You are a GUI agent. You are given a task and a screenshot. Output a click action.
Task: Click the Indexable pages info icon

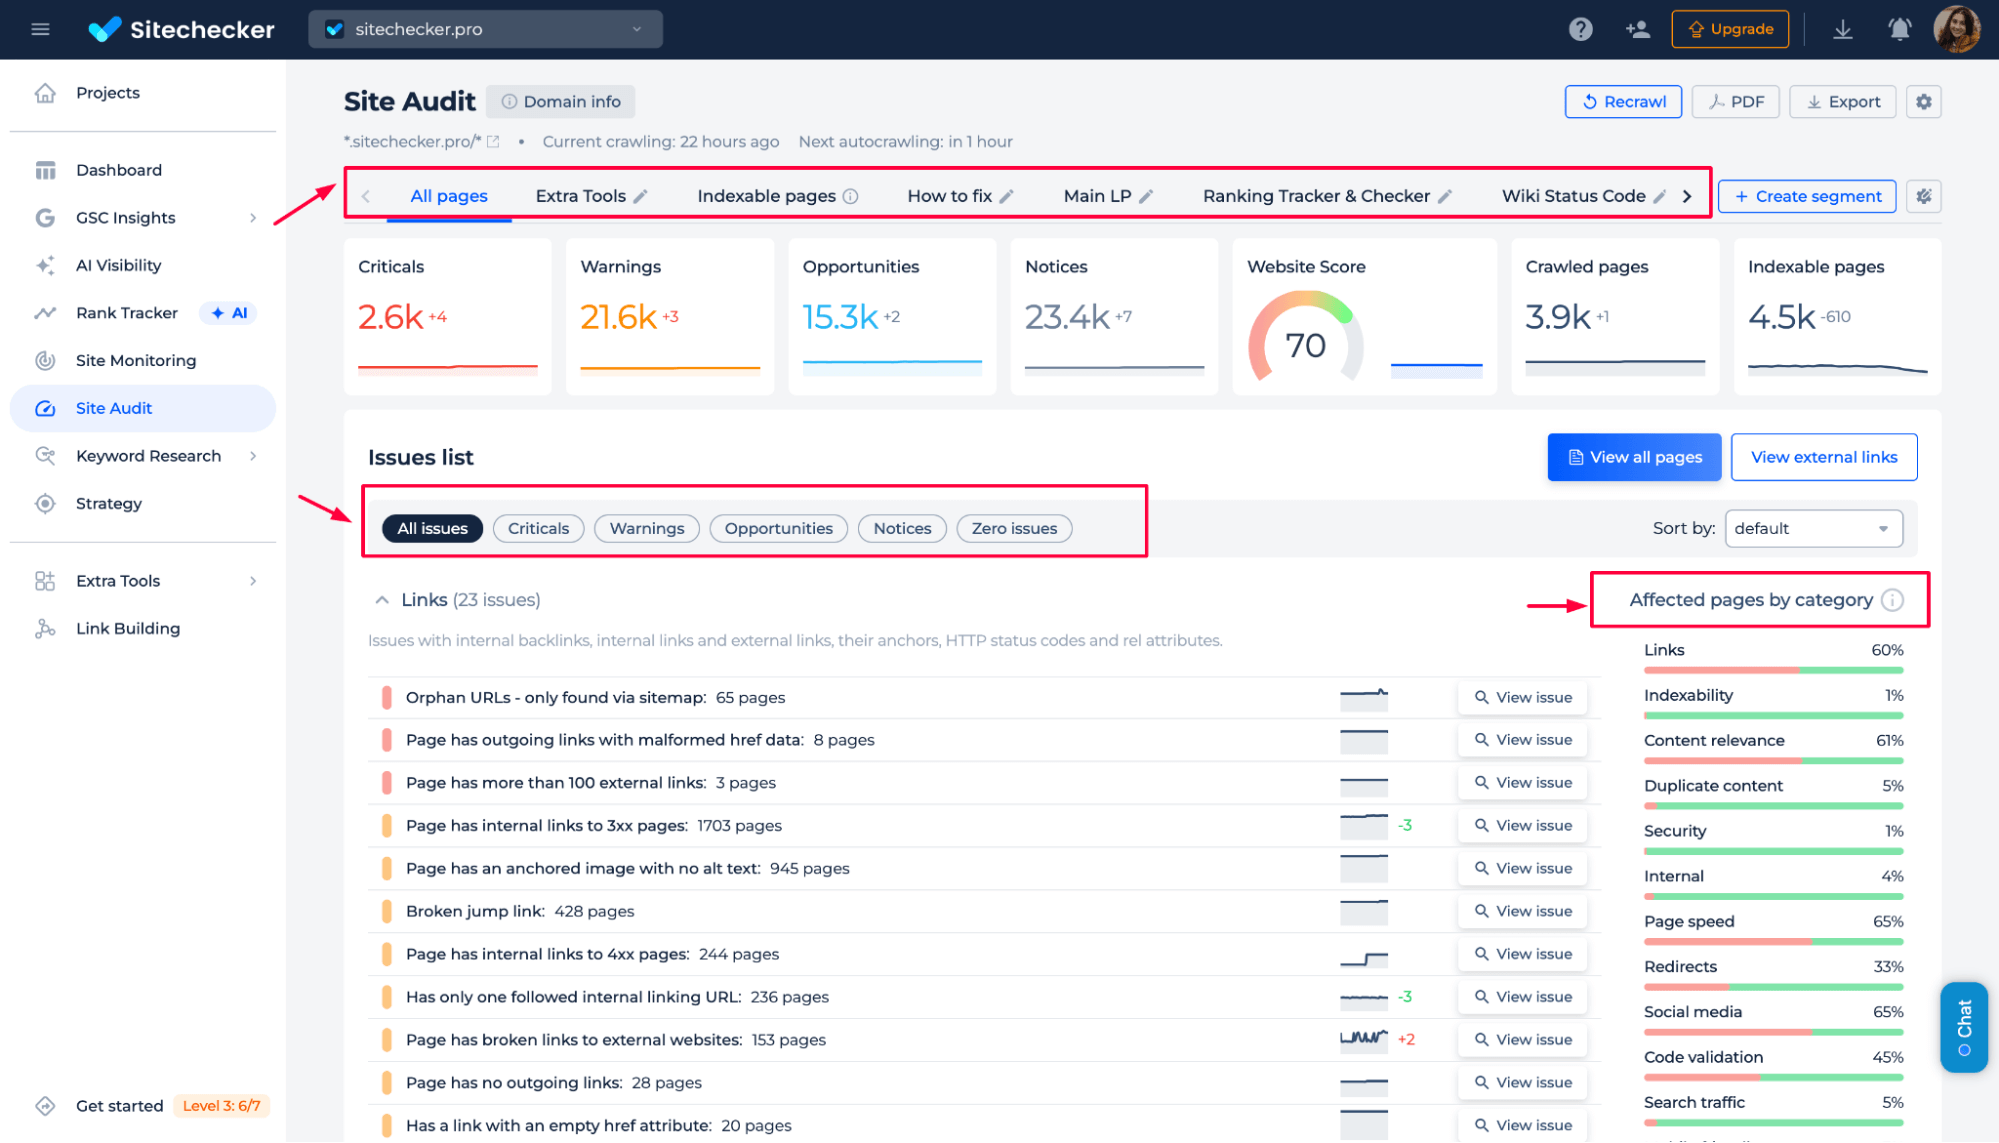coord(850,196)
